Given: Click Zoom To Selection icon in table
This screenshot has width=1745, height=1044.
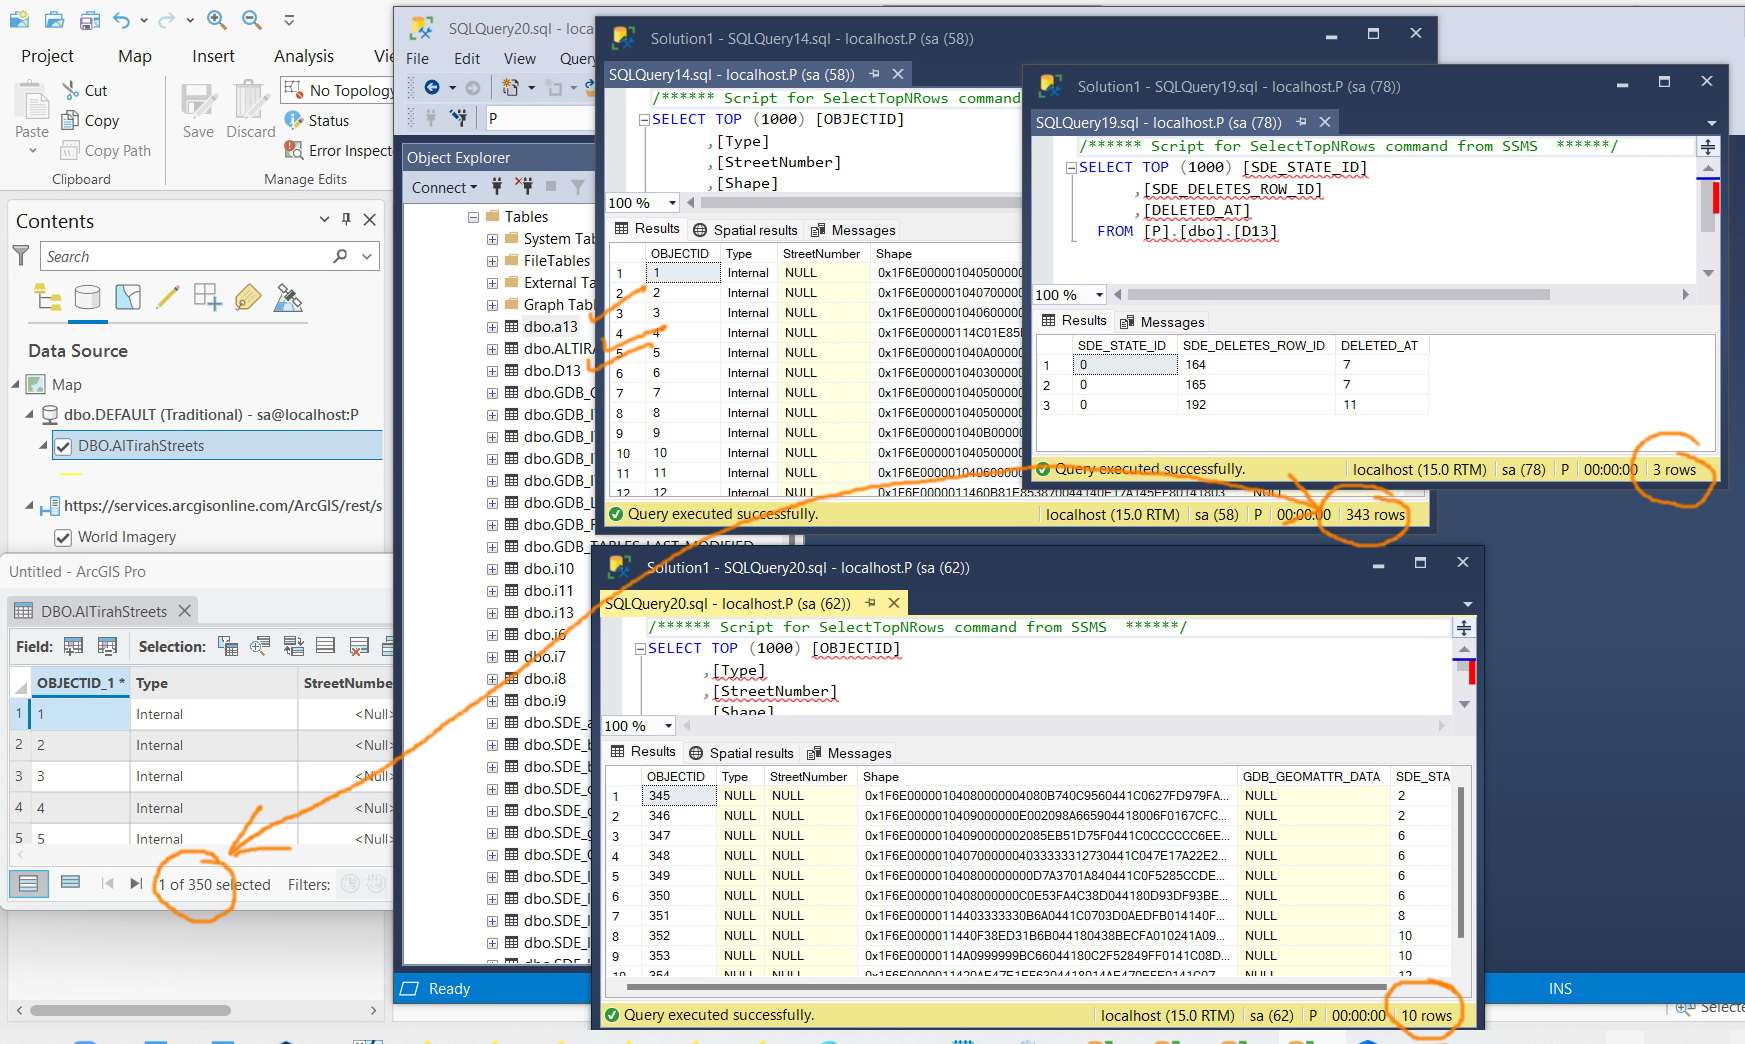Looking at the screenshot, I should coord(260,646).
